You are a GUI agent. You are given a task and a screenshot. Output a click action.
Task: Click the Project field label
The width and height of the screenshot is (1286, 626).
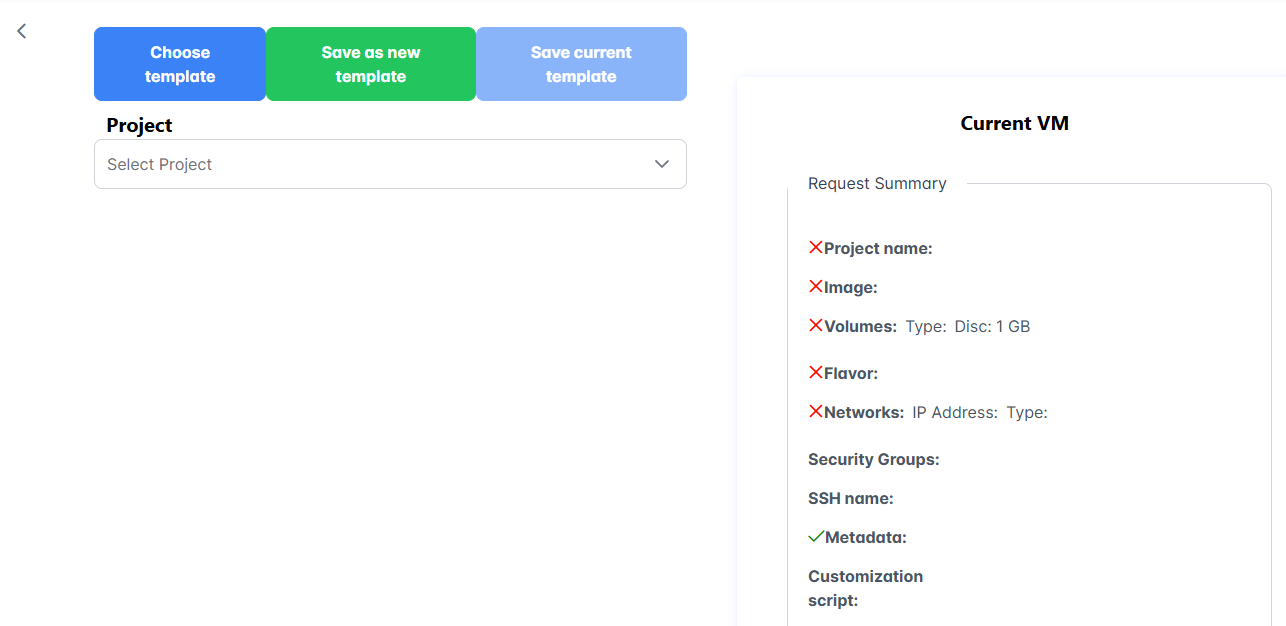tap(139, 125)
